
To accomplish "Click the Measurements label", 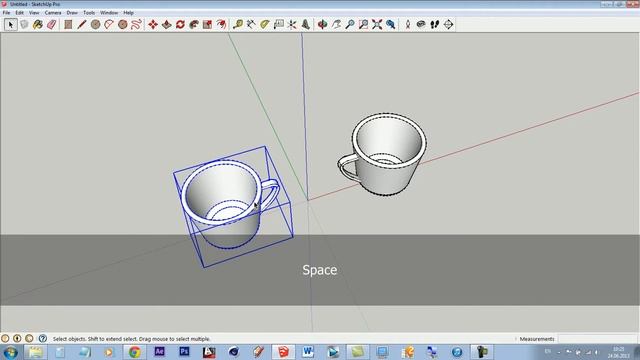I will tap(537, 339).
